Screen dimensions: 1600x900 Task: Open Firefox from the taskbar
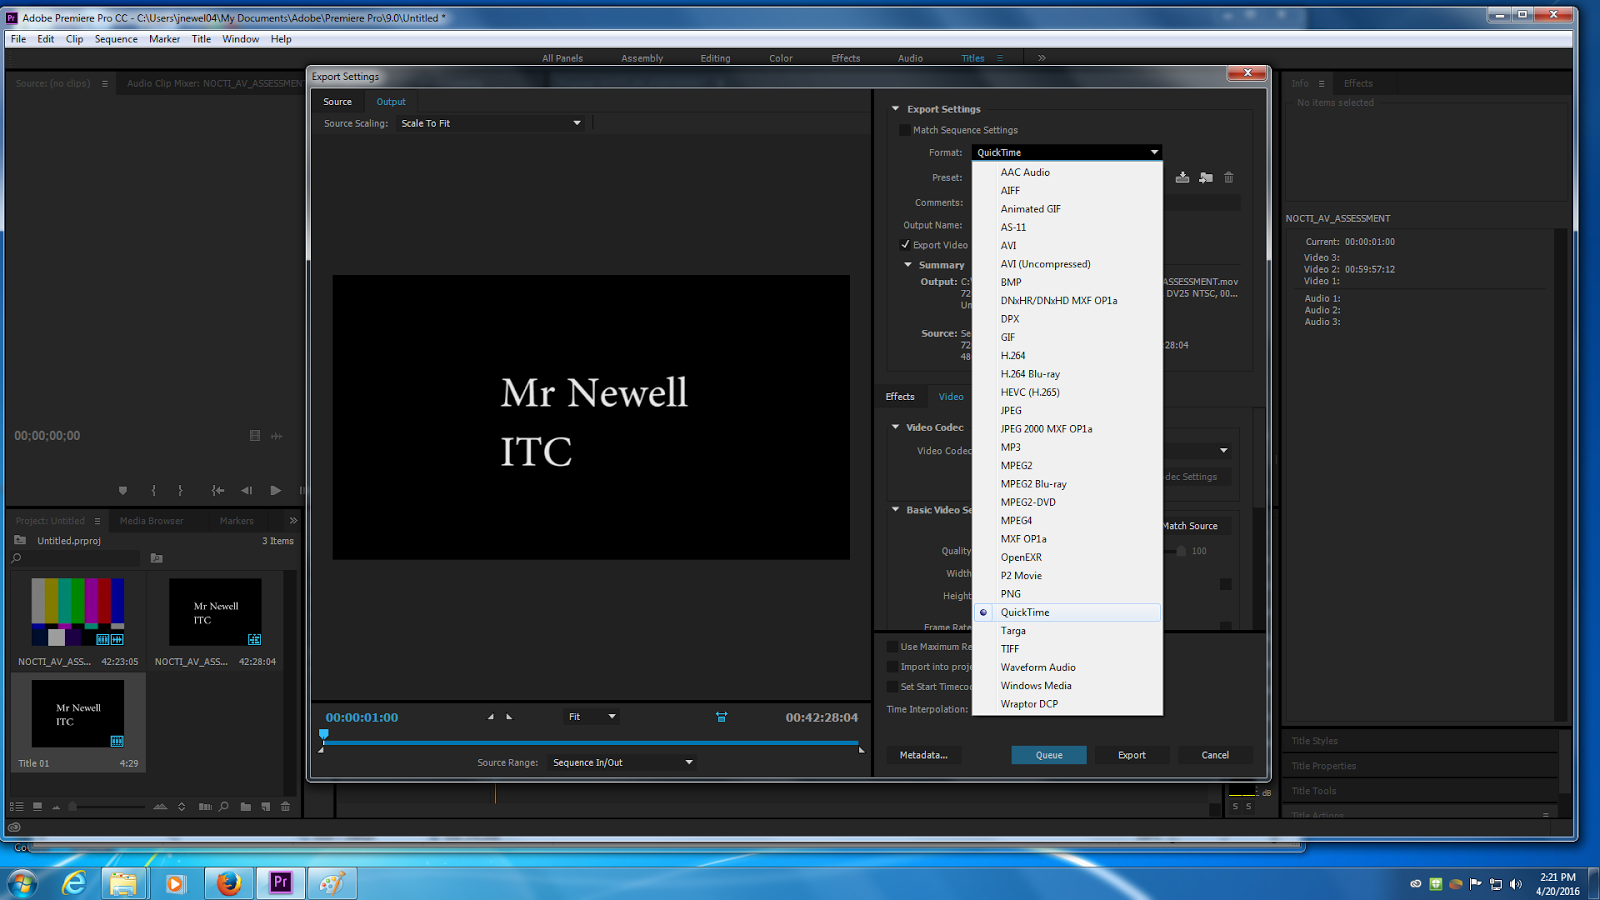[229, 883]
